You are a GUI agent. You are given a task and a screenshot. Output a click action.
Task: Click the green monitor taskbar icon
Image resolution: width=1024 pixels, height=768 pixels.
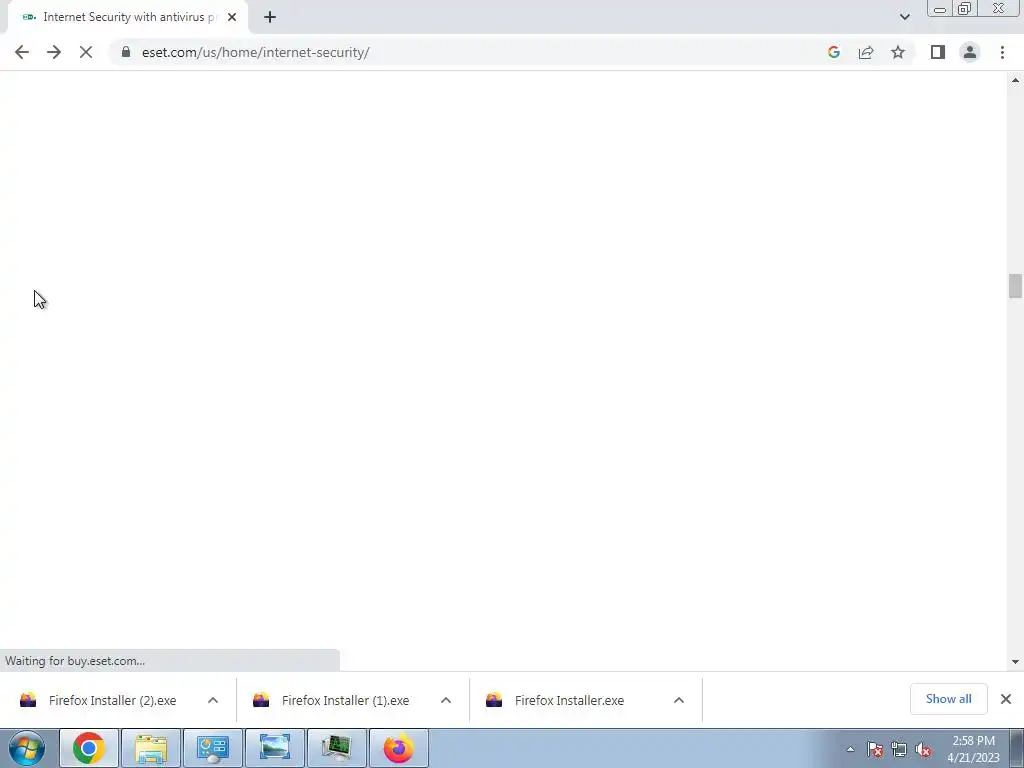(x=336, y=748)
